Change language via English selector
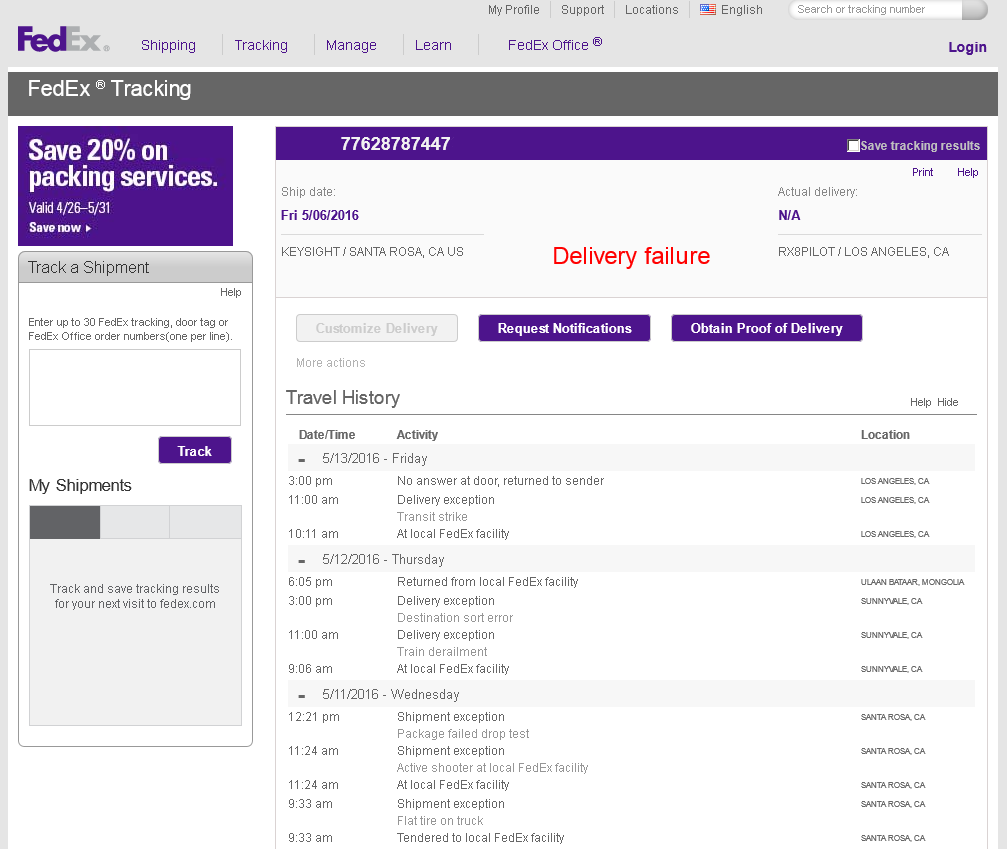This screenshot has height=849, width=1007. coord(742,10)
